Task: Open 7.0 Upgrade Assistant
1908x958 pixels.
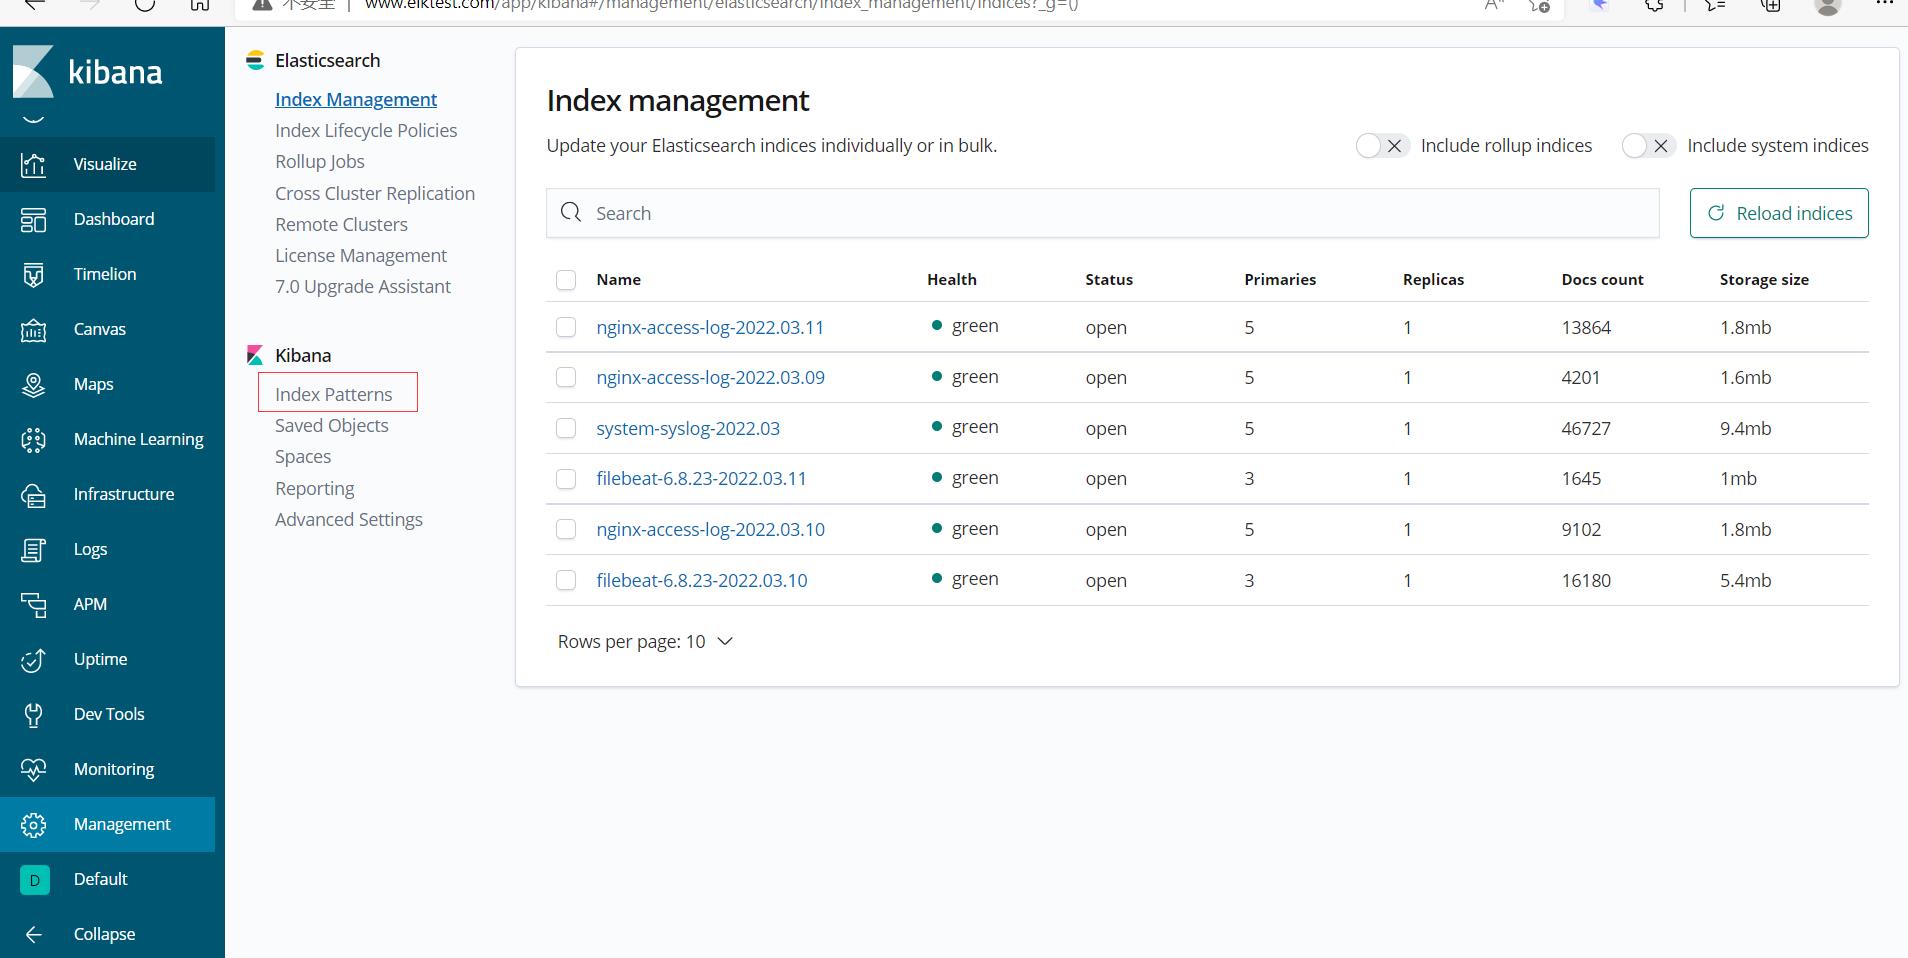Action: coord(363,286)
